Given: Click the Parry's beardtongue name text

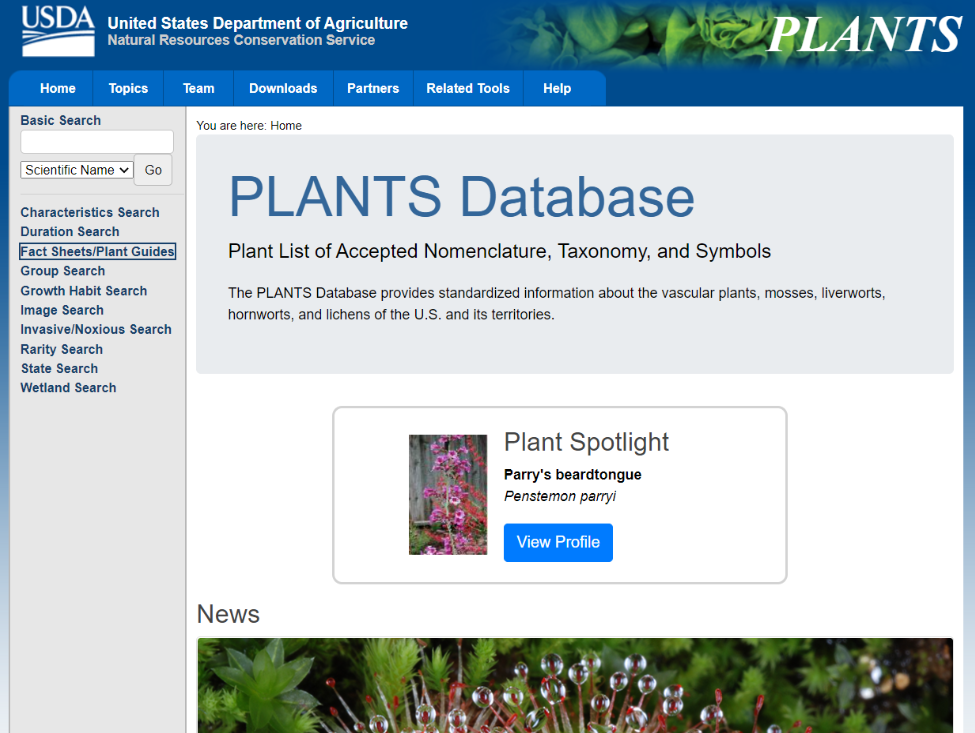Looking at the screenshot, I should click(573, 474).
